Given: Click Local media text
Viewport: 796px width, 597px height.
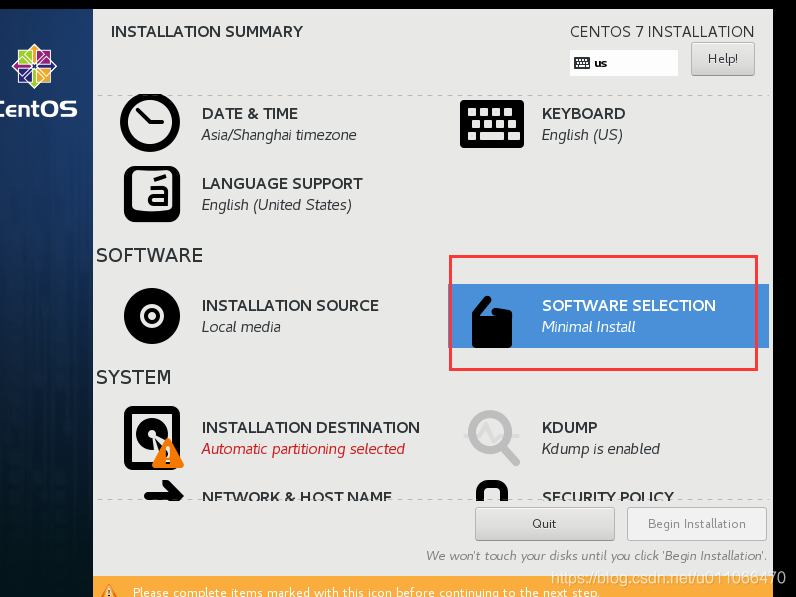Looking at the screenshot, I should click(x=241, y=327).
